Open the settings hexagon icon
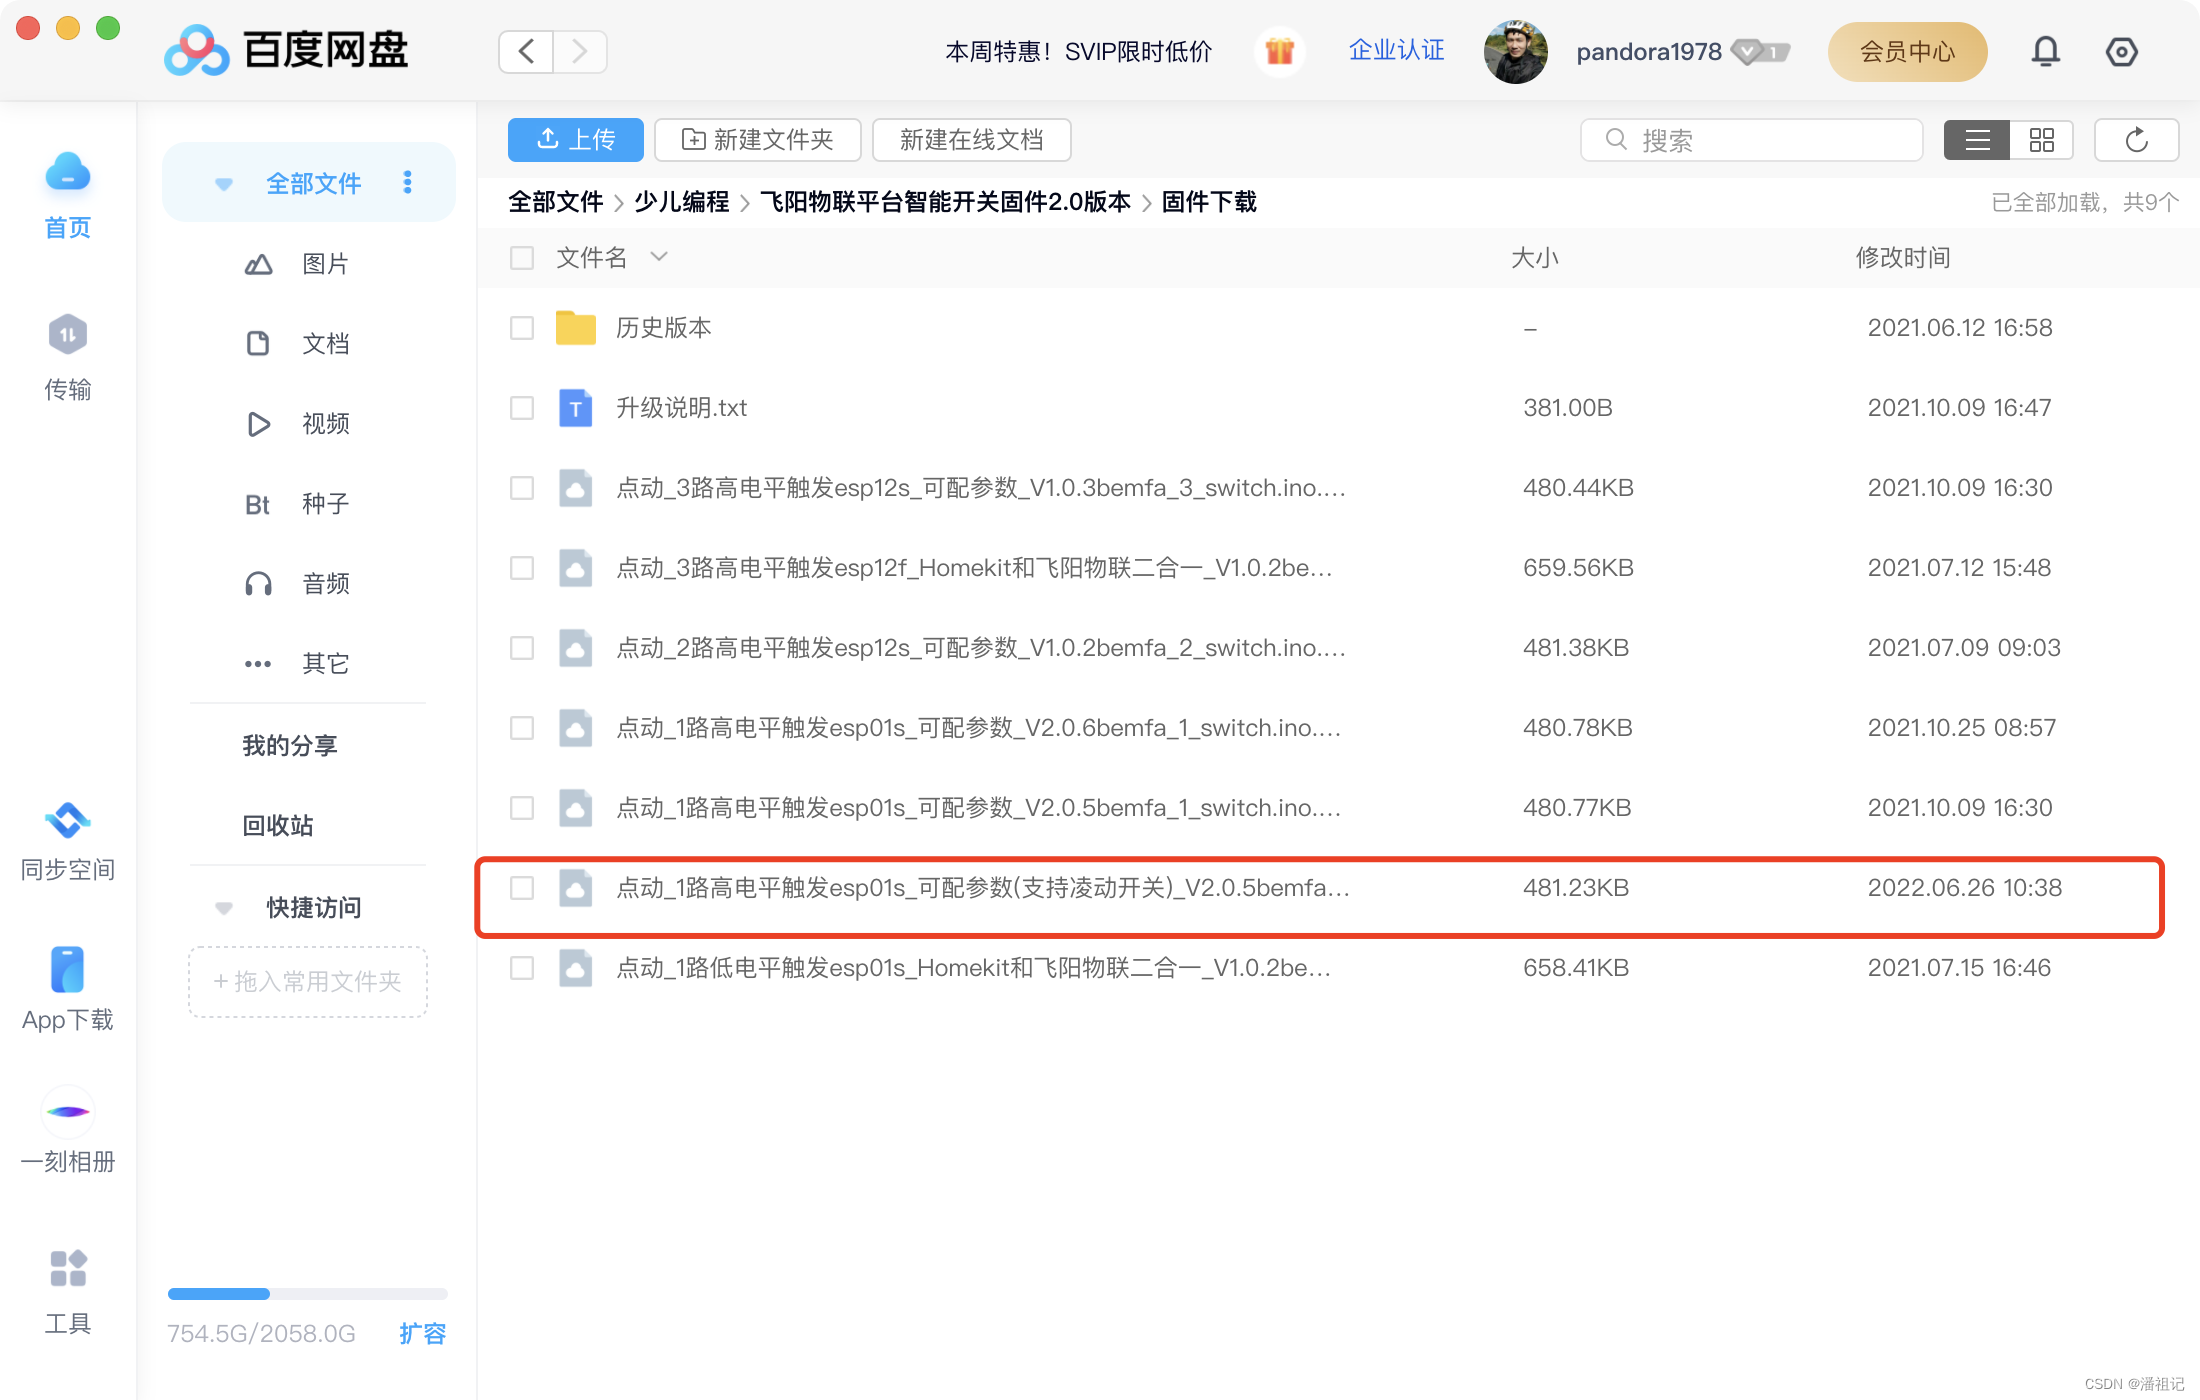 (x=2121, y=51)
